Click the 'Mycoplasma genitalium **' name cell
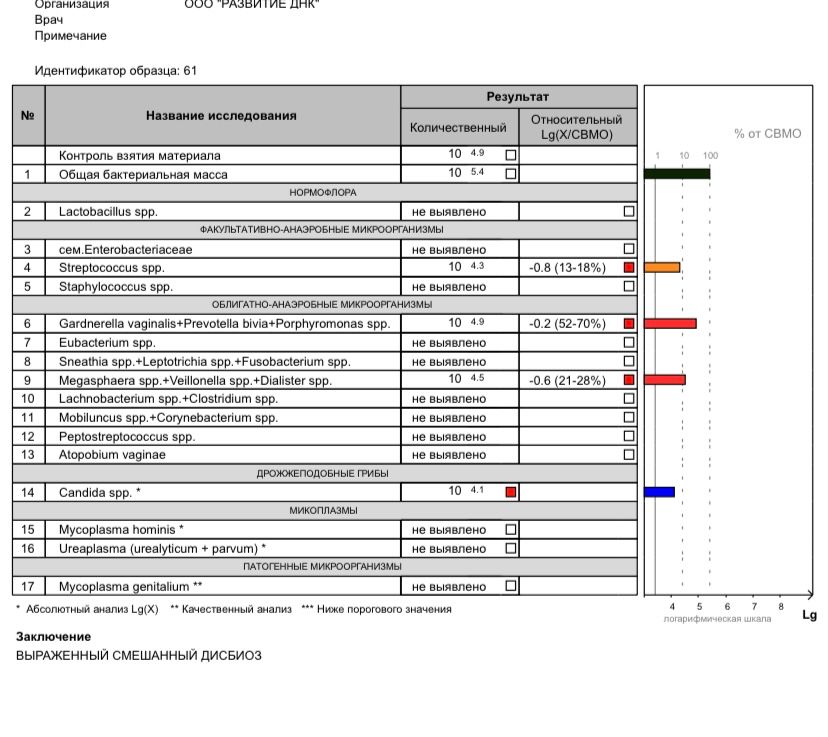 coord(222,587)
